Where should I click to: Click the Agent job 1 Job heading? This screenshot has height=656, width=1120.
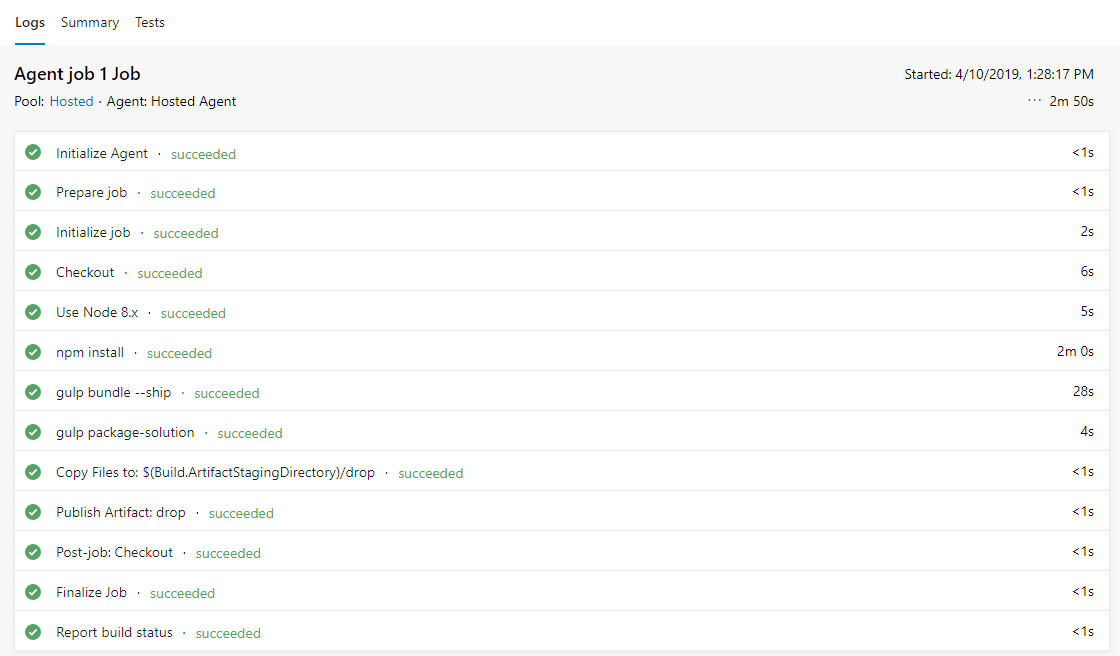point(84,74)
